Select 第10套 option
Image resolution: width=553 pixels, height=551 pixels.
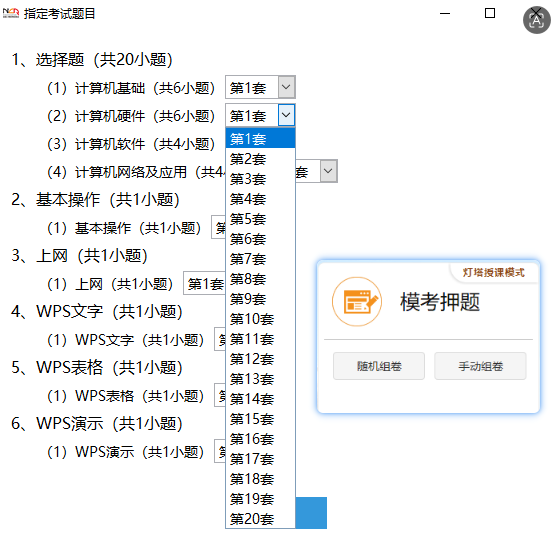click(260, 319)
